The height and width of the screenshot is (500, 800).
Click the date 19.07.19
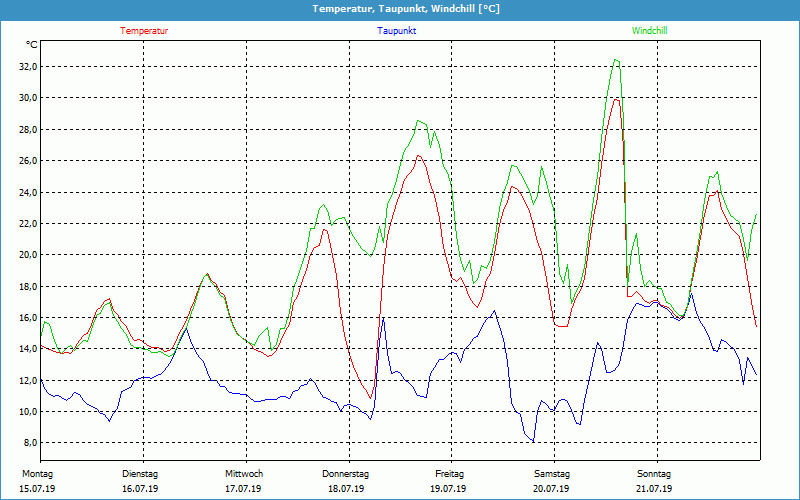[x=448, y=489]
